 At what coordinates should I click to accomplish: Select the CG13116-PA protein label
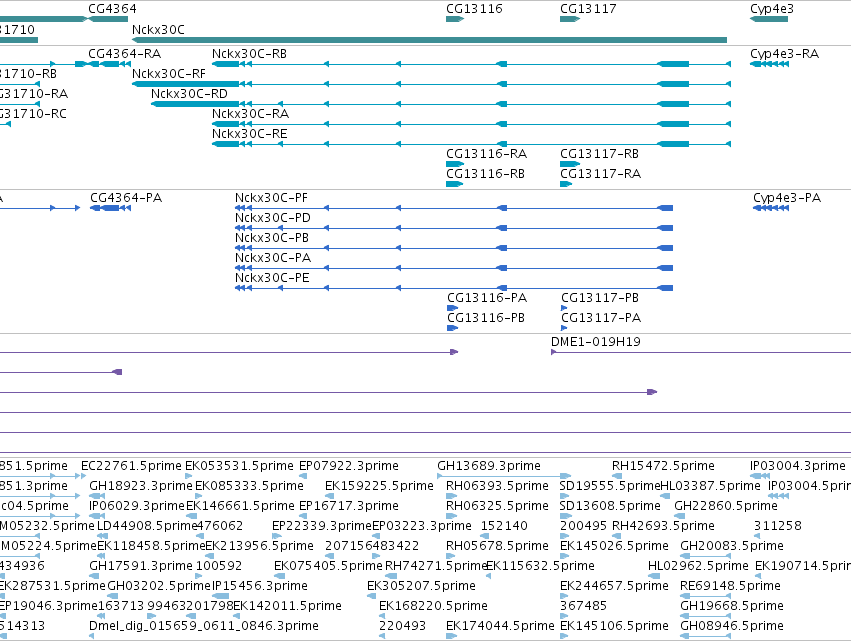(x=487, y=297)
